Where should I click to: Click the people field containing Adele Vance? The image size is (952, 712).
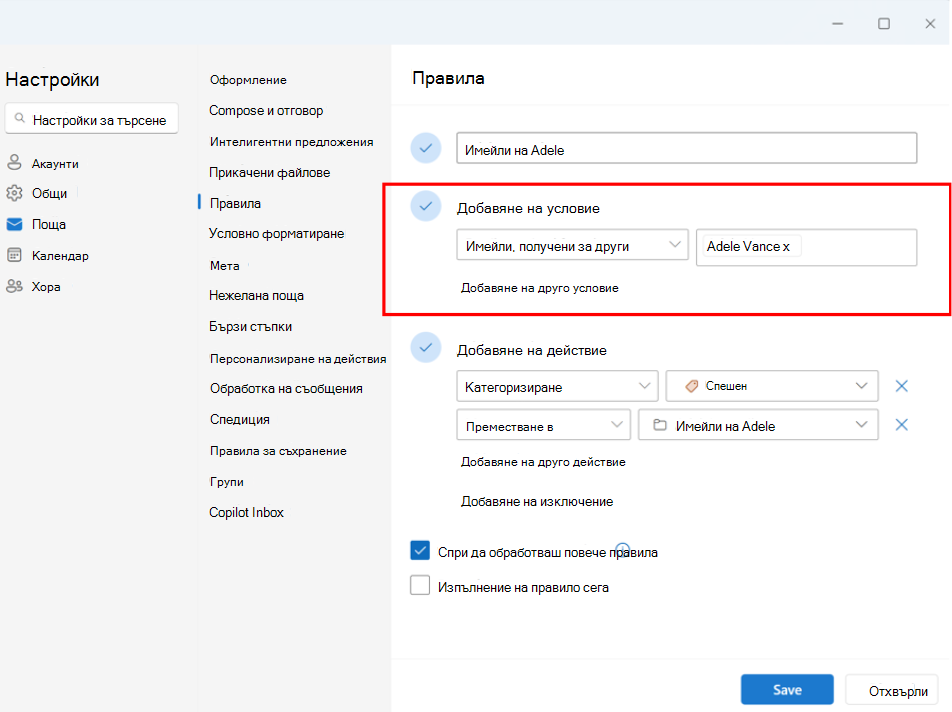coord(806,247)
